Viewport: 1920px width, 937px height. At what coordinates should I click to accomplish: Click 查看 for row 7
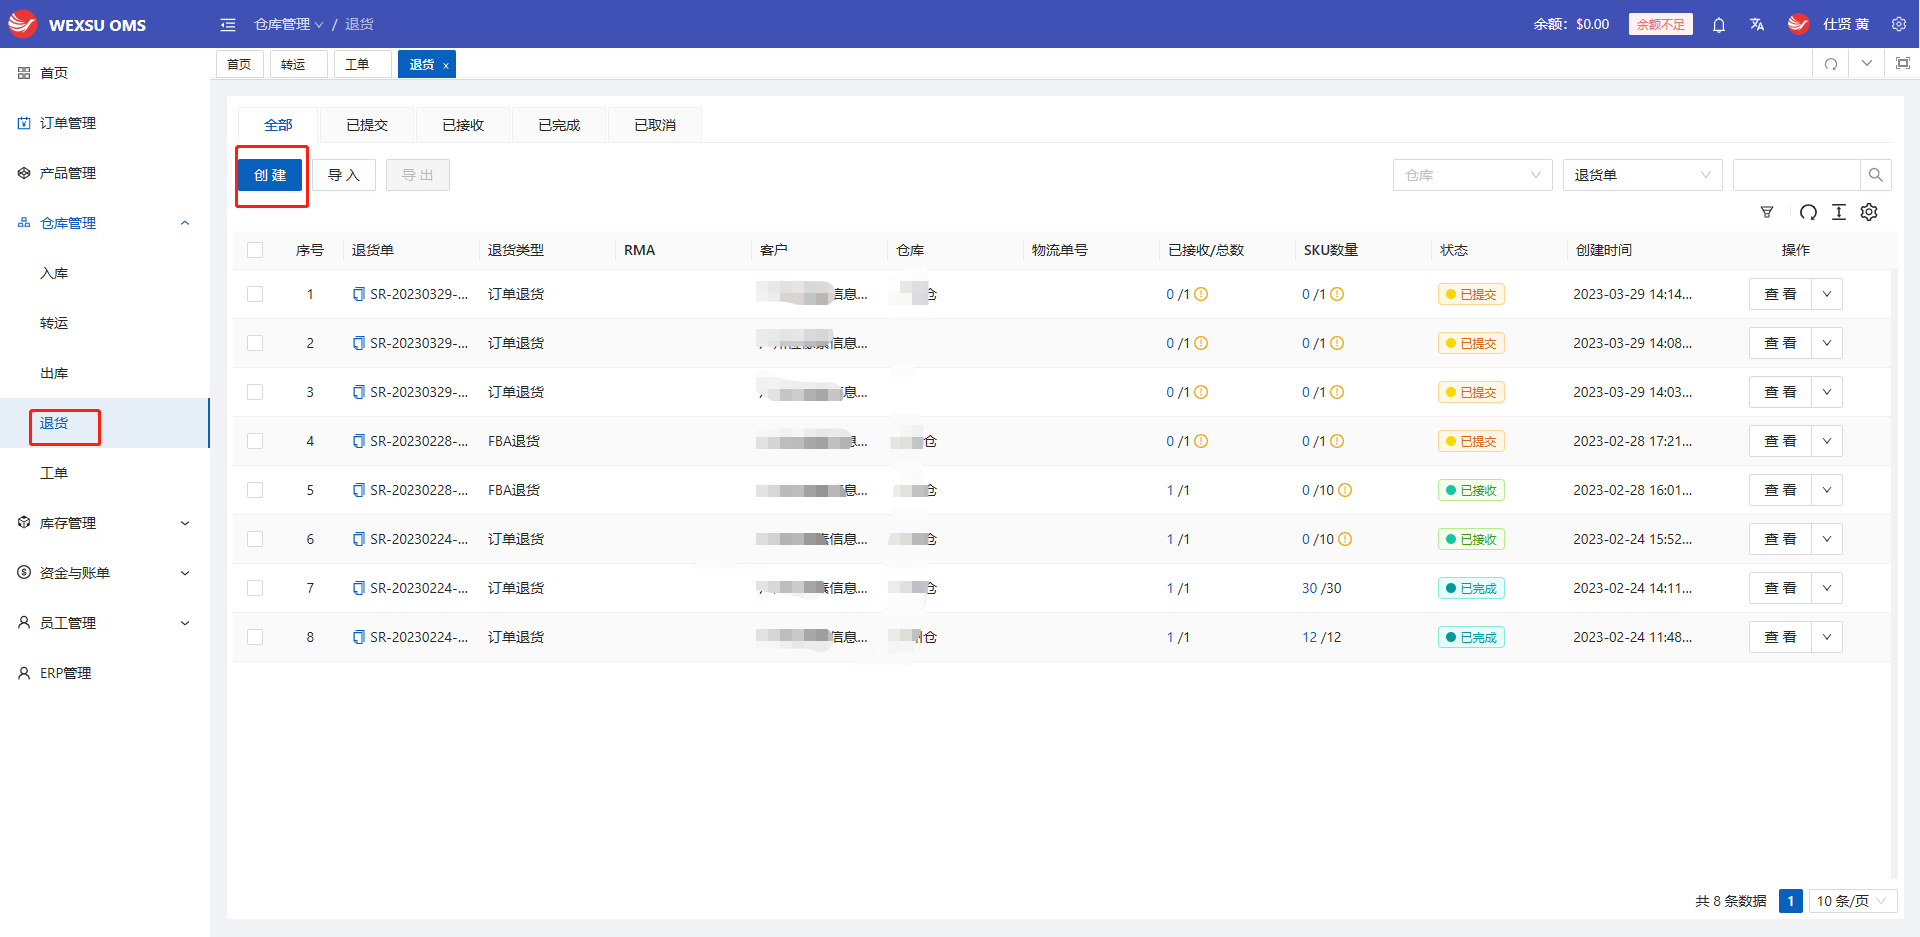click(x=1780, y=588)
